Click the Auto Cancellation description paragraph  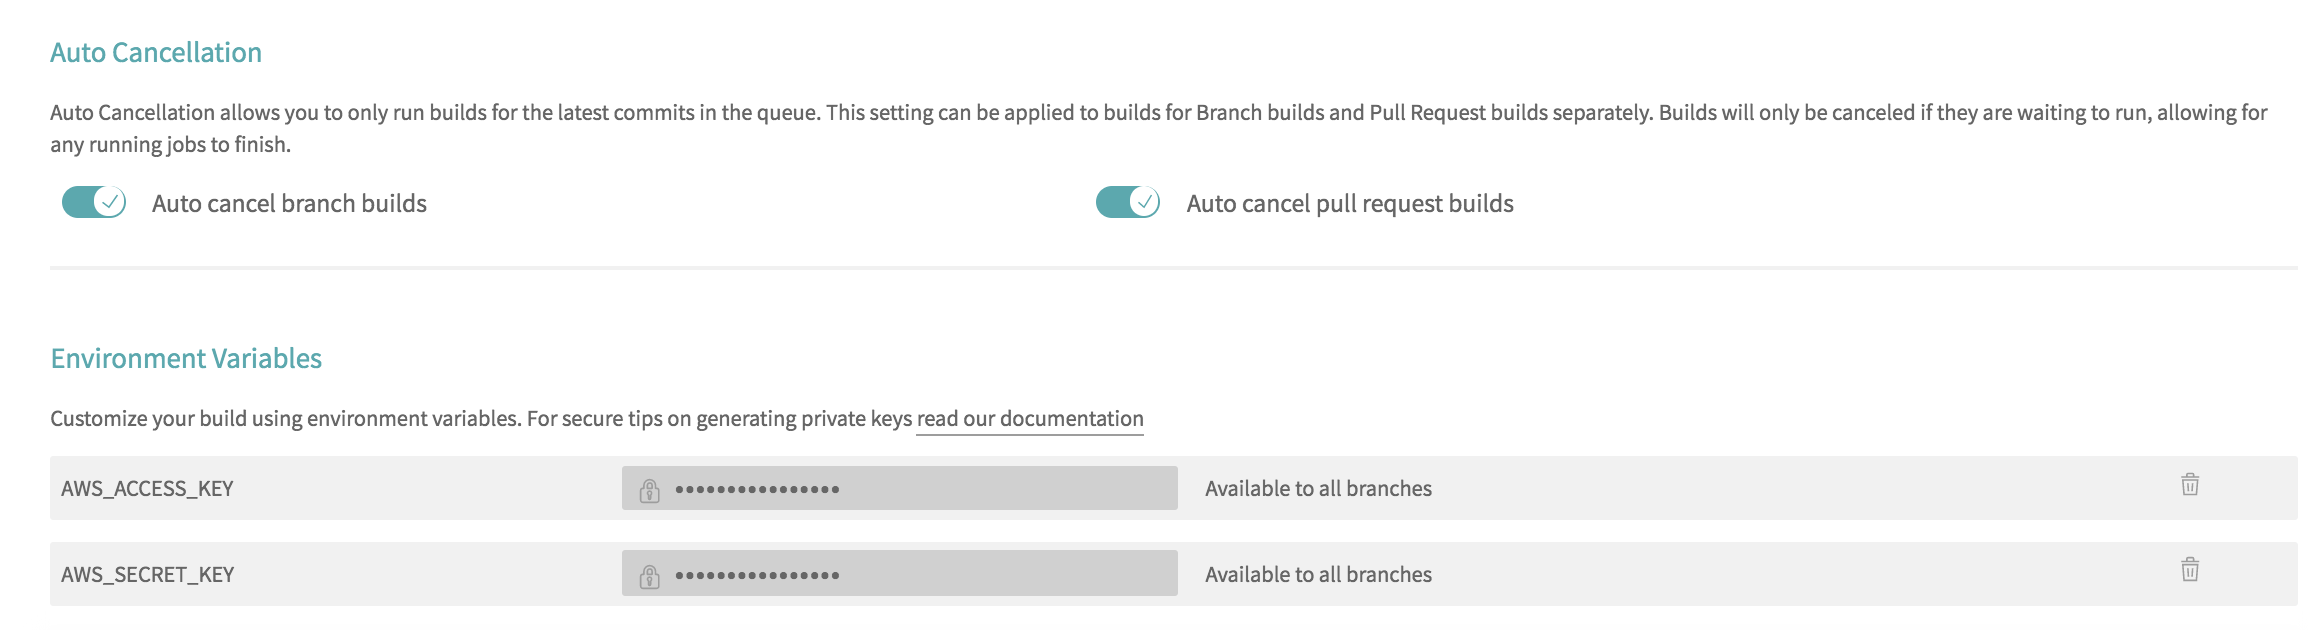click(x=1158, y=128)
